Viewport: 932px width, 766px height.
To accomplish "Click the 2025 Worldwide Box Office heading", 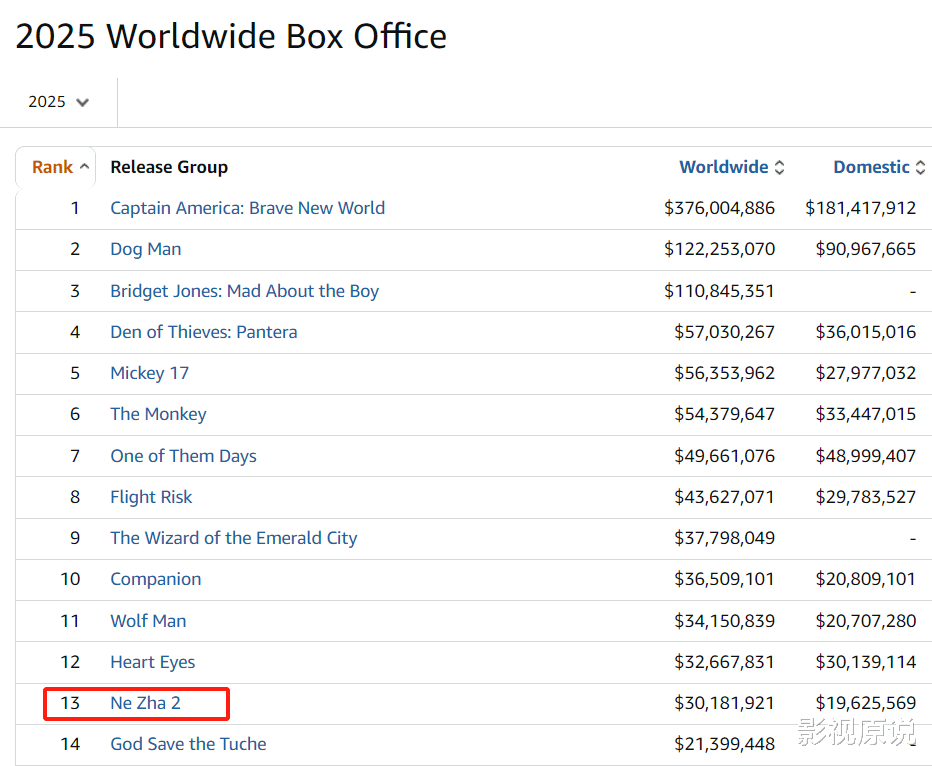I will click(231, 37).
